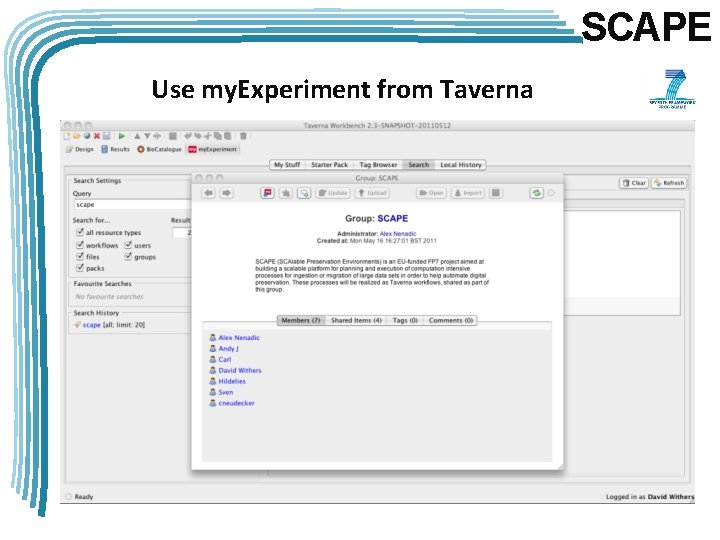Click the favourite star icon in popup toolbar
This screenshot has height=540, width=720.
pyautogui.click(x=286, y=193)
